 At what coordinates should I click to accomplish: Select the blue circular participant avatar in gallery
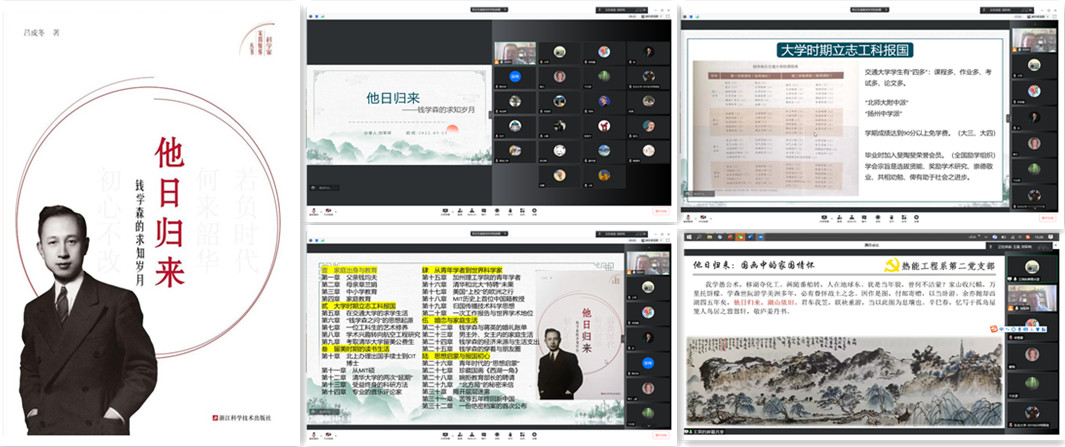click(x=516, y=75)
